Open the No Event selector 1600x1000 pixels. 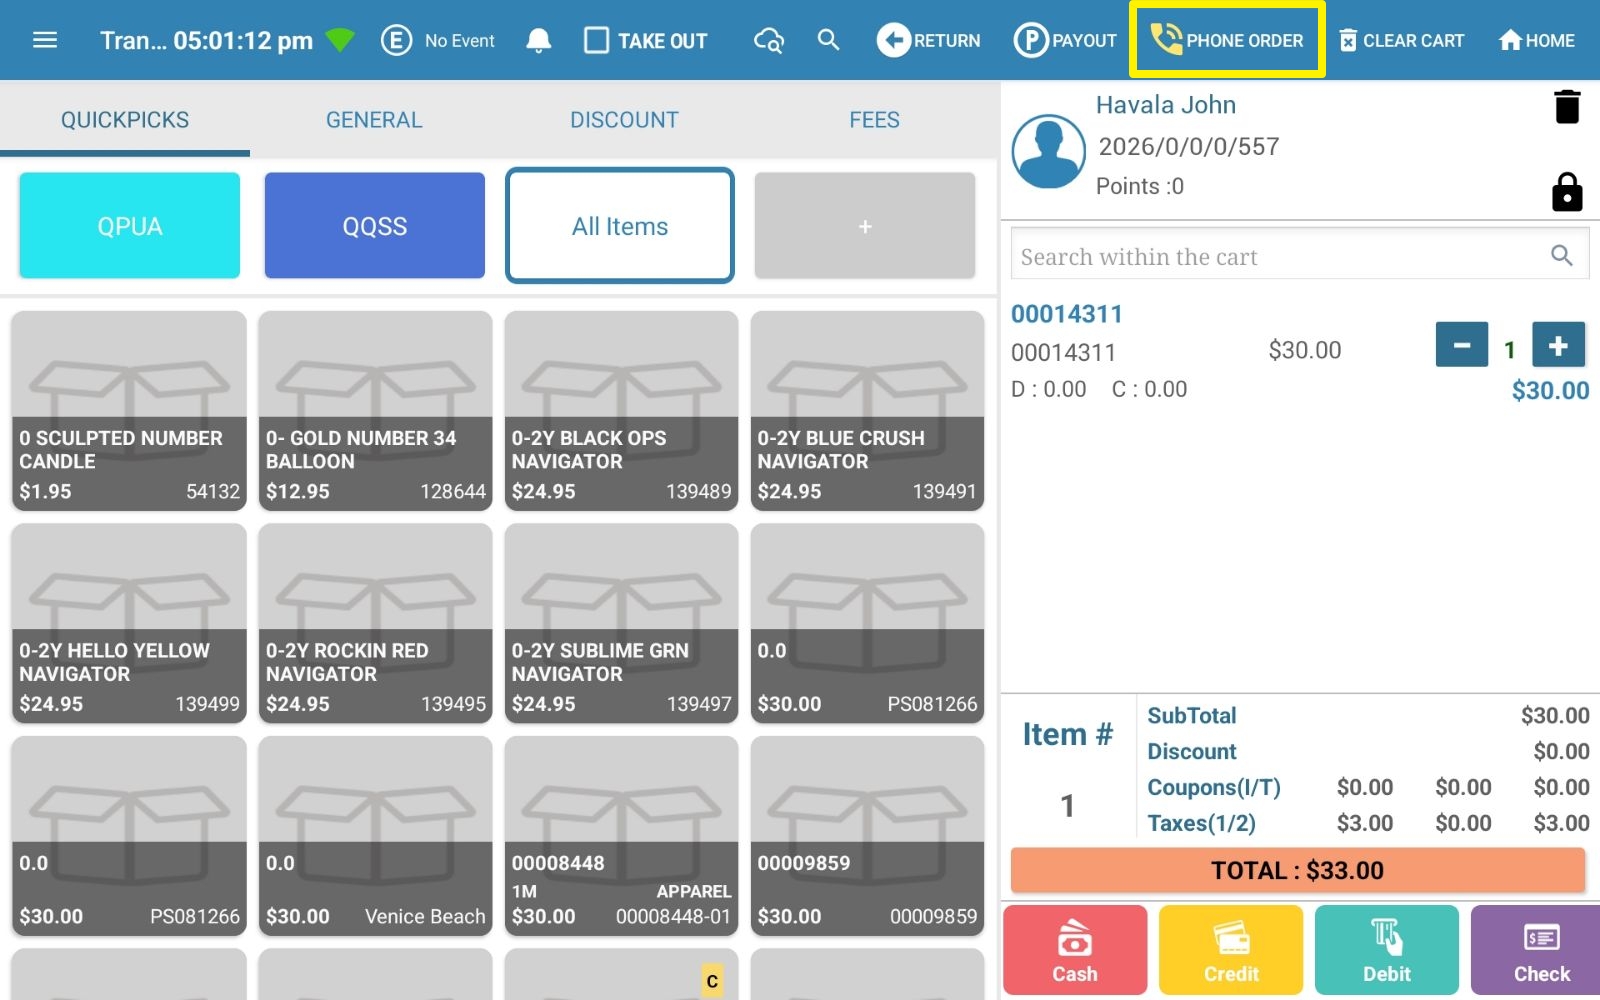[x=438, y=40]
